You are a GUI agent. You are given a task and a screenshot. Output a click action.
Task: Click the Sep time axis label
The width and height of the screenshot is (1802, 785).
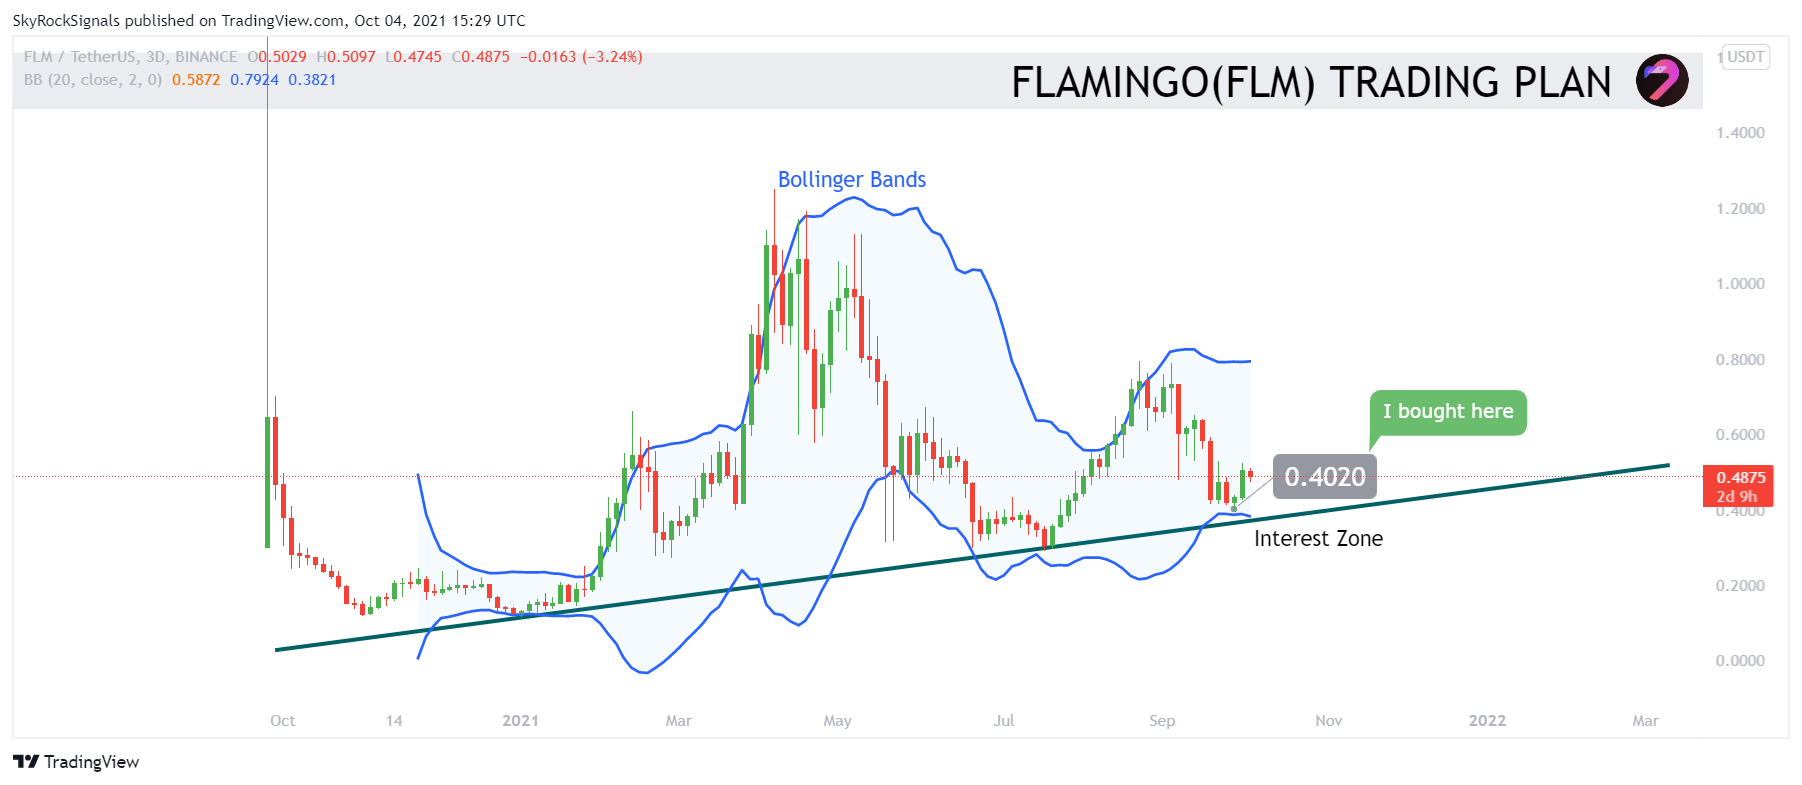click(x=1162, y=721)
